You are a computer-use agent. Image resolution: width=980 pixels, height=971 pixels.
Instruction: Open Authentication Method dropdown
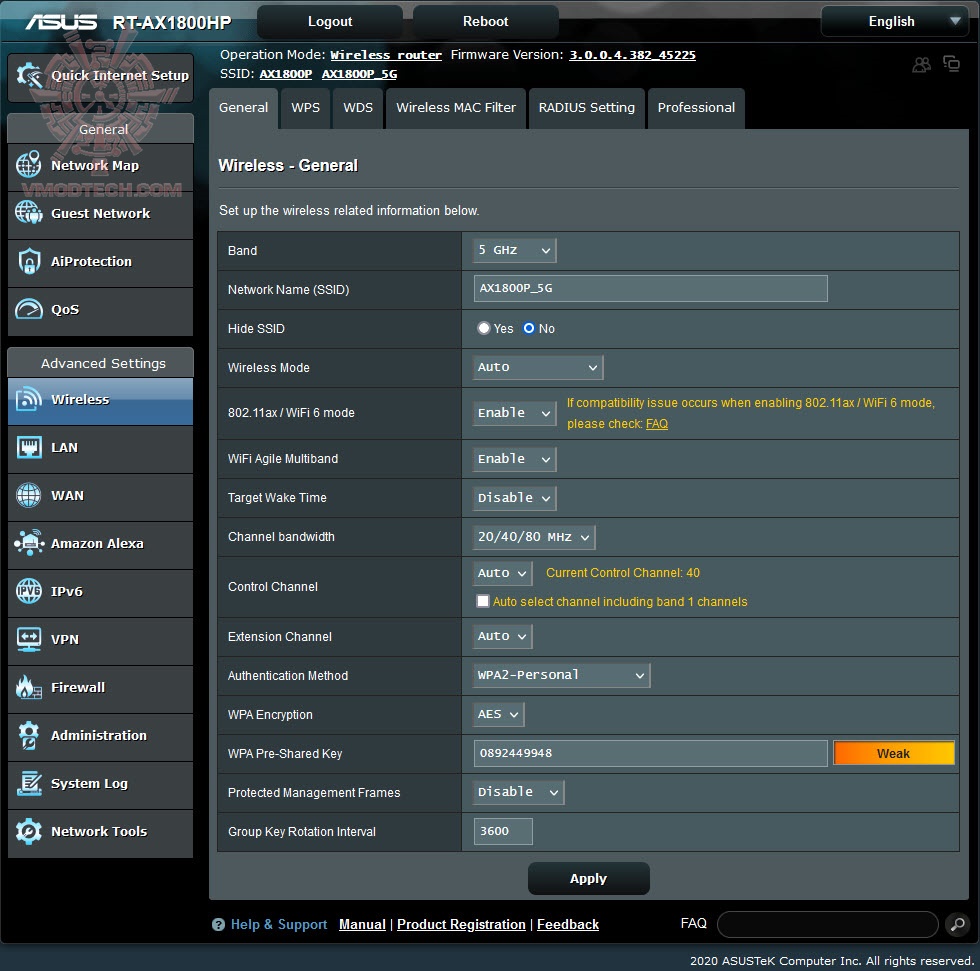point(561,675)
